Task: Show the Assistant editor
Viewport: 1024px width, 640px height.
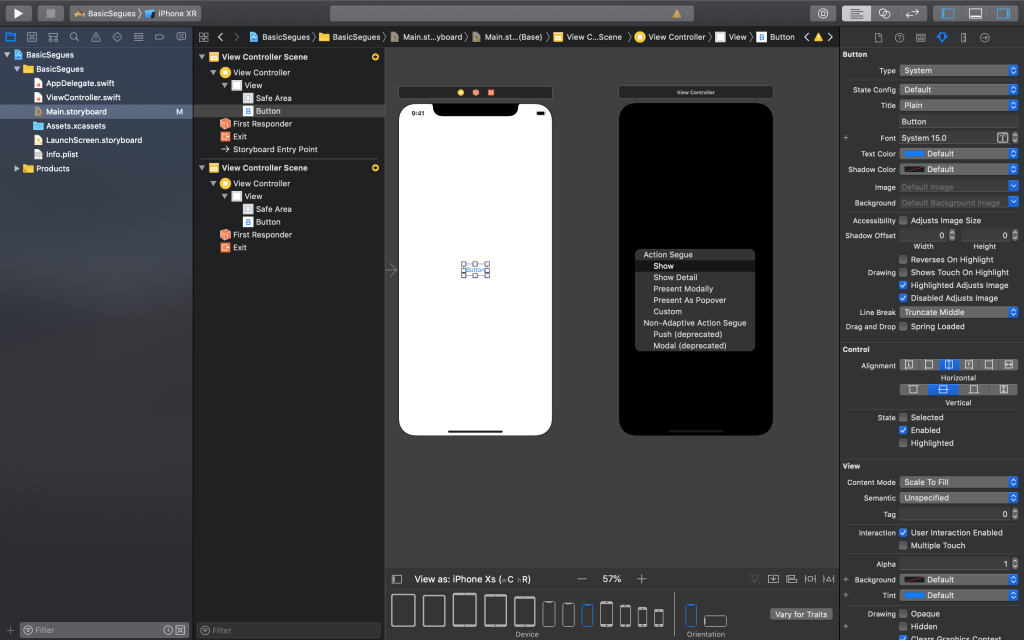Action: tap(884, 13)
